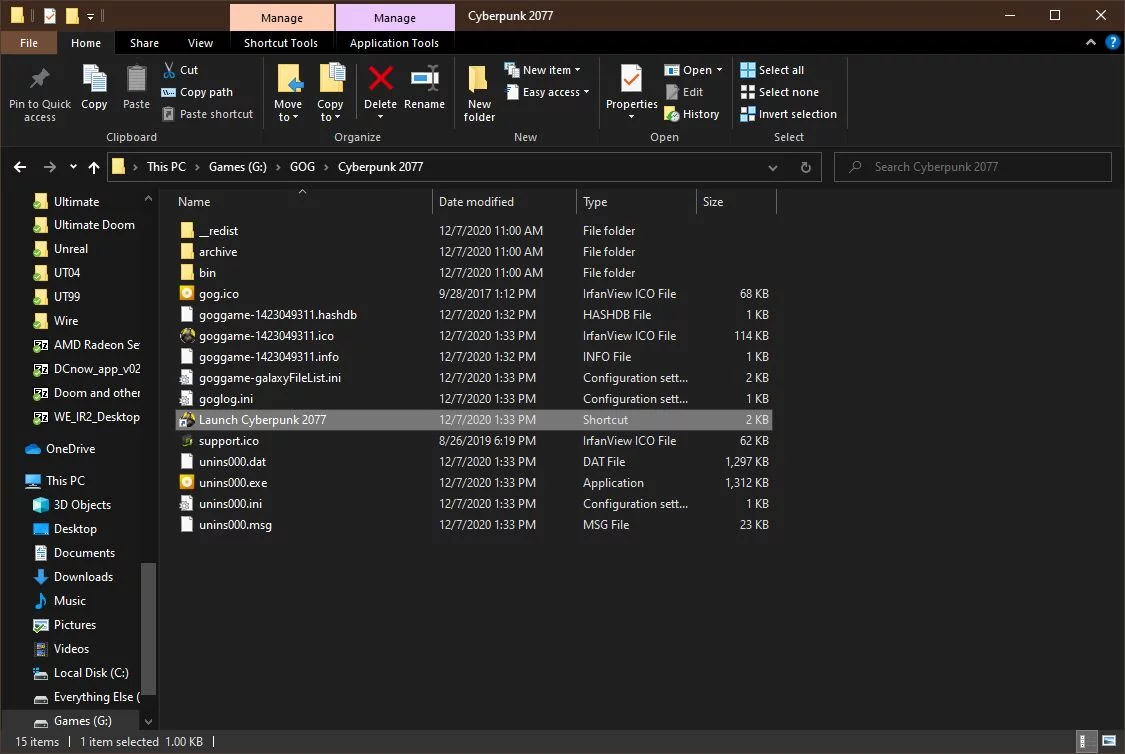Go Forward with right arrow
The width and height of the screenshot is (1125, 754).
tap(50, 167)
